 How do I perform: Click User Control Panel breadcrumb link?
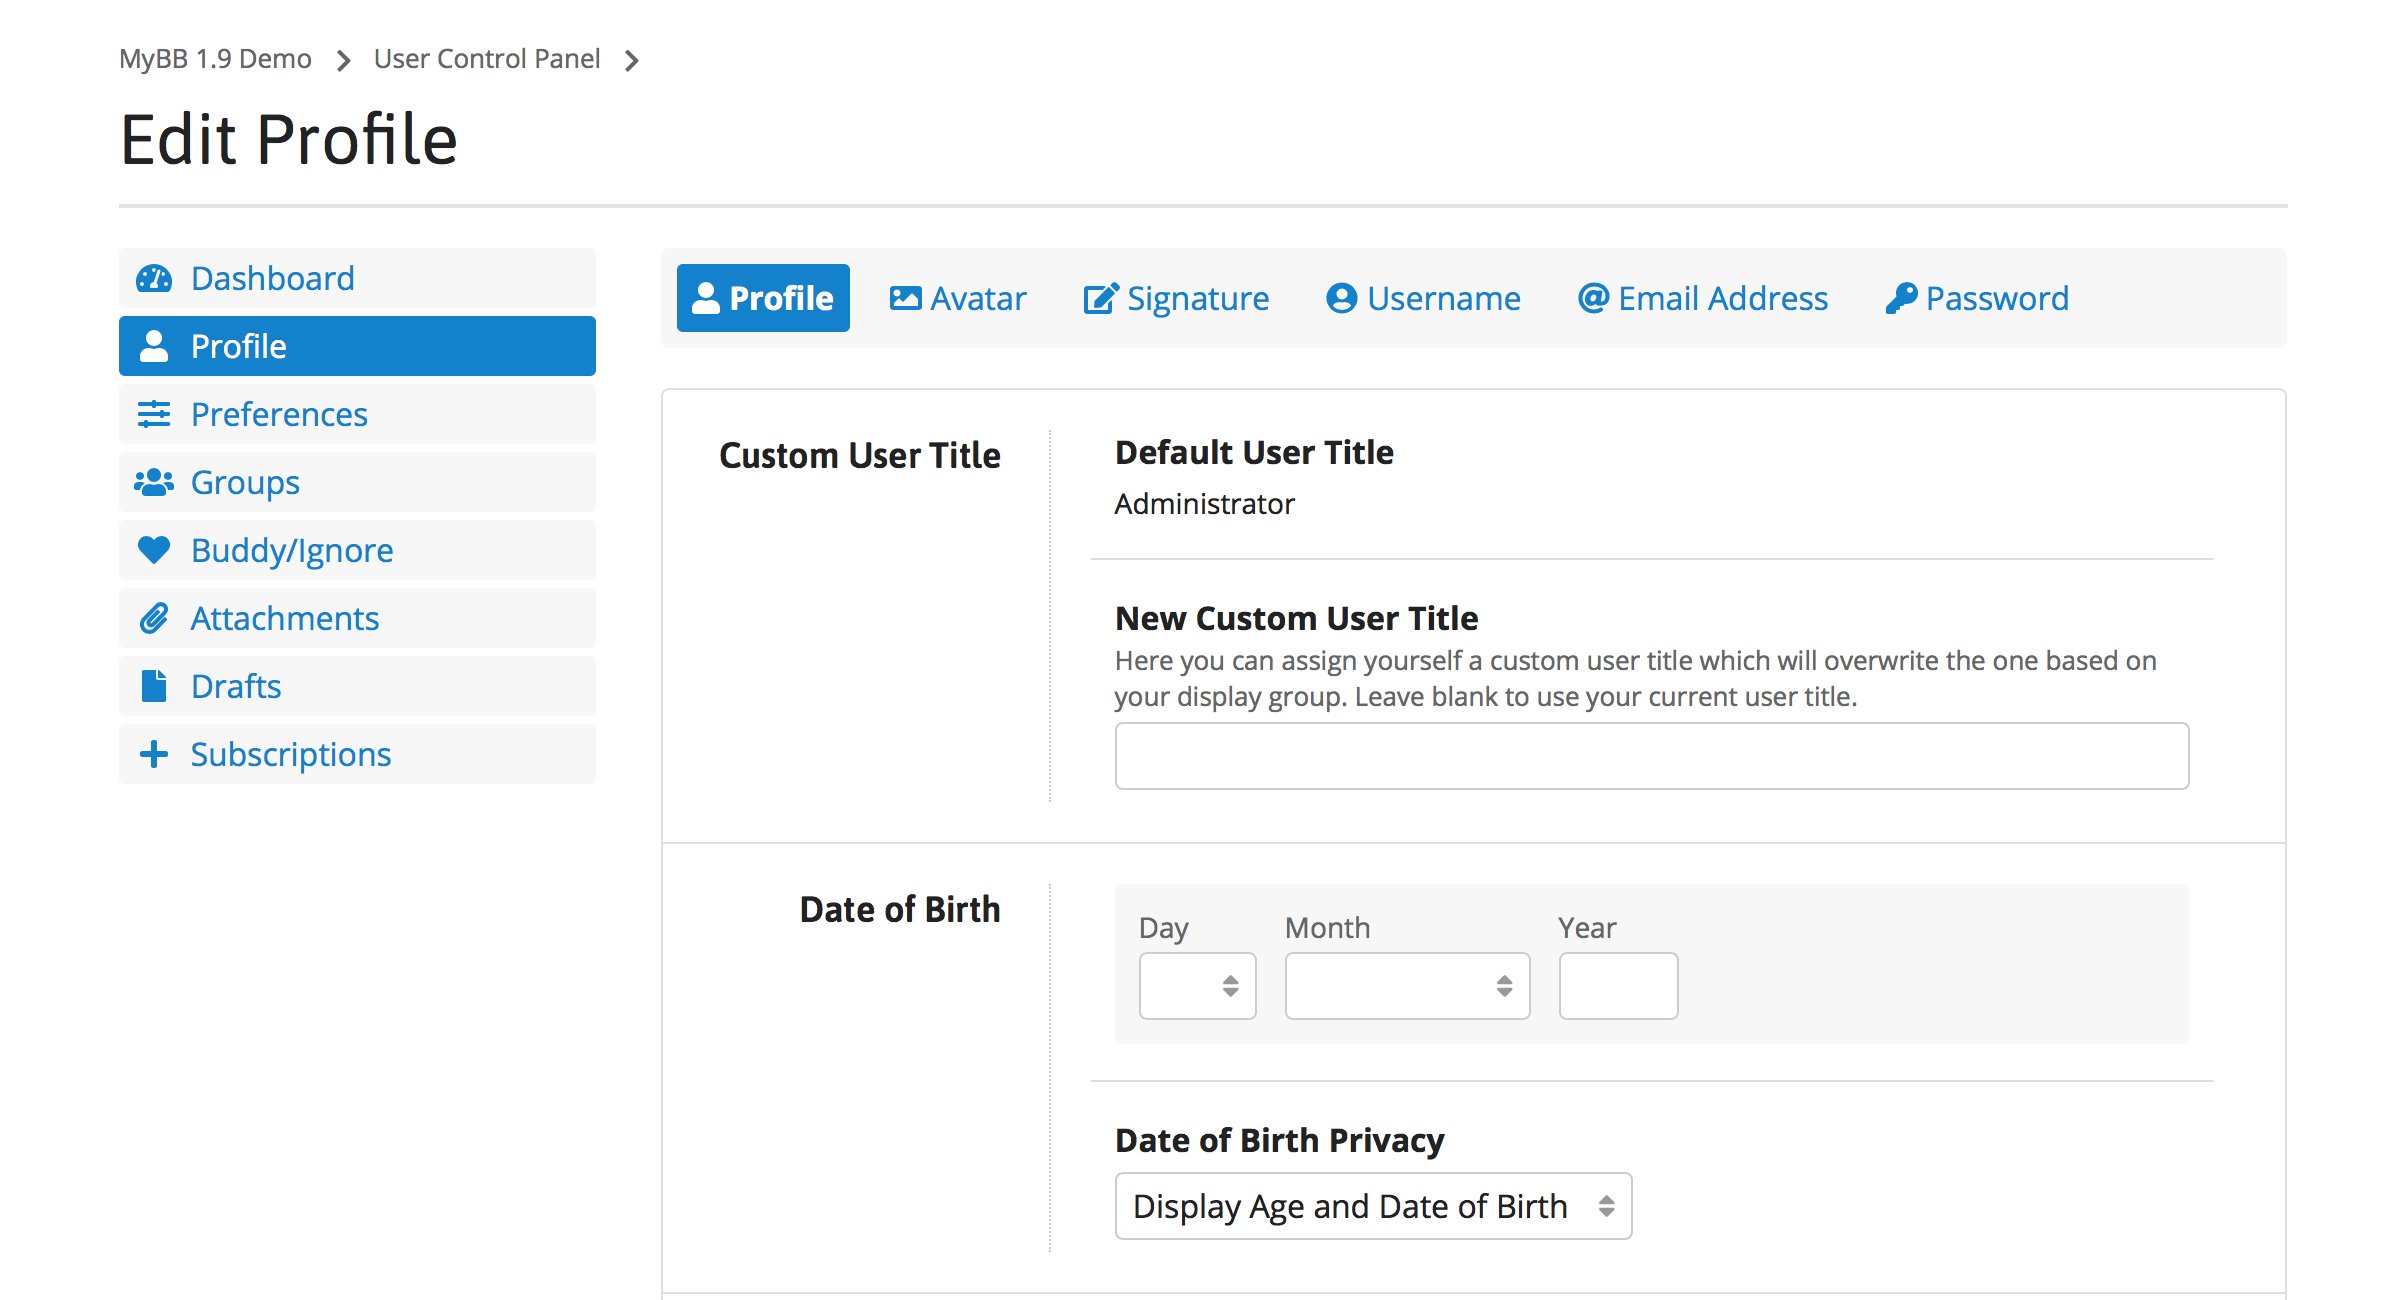pos(487,59)
